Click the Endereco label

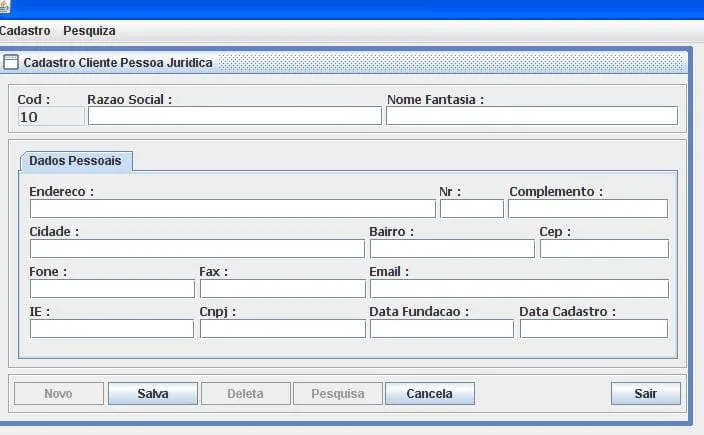tap(62, 192)
